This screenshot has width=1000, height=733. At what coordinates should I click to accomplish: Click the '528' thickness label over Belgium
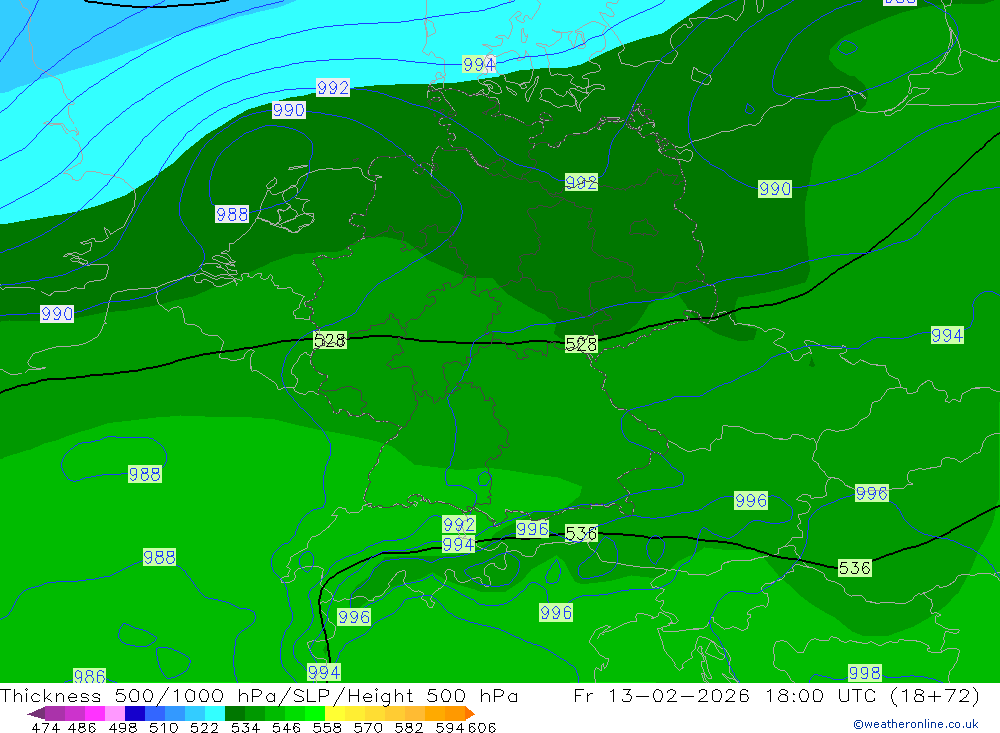(330, 340)
